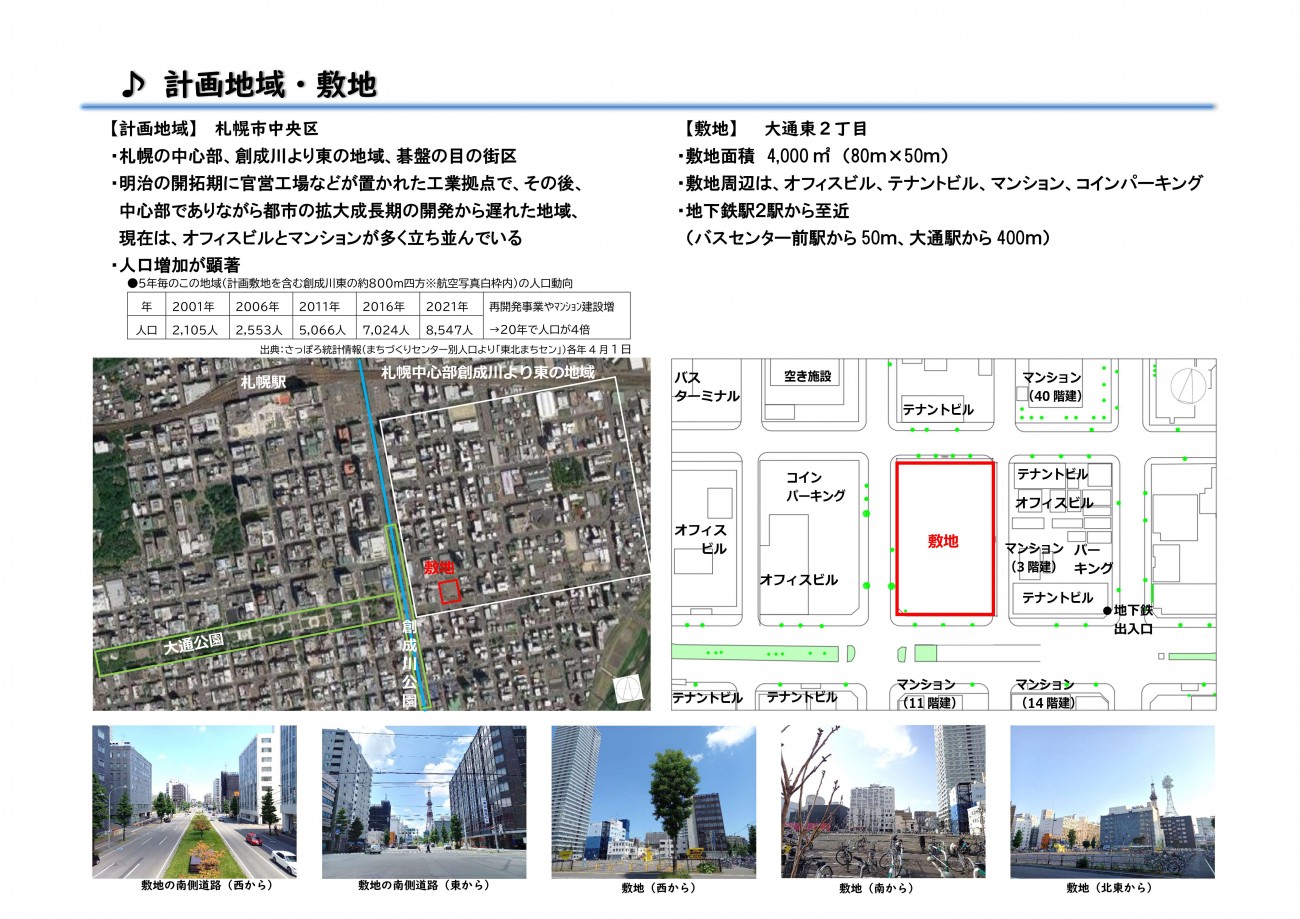Select the site photo captioned 敷地(西から)
This screenshot has height=919, width=1300.
tap(653, 802)
